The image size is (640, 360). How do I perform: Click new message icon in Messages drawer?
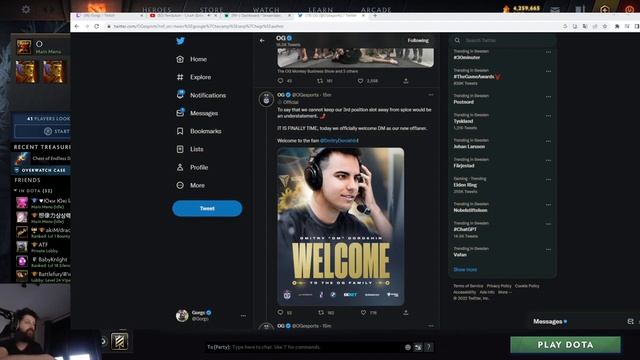(x=630, y=322)
